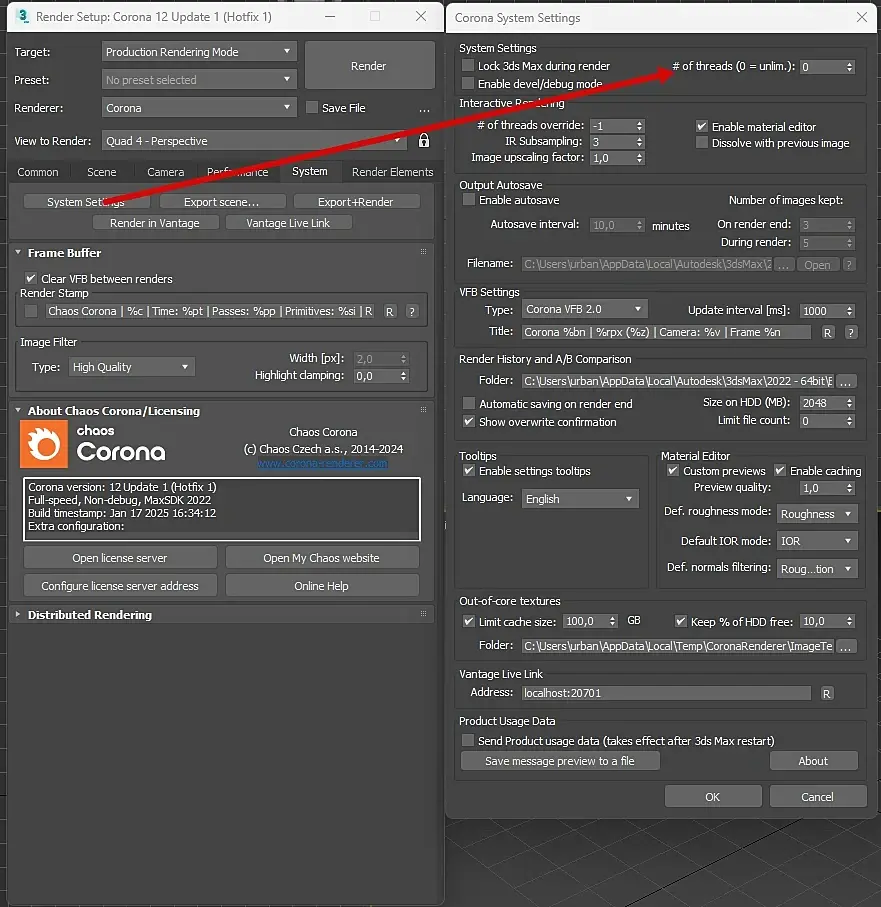
Task: Toggle Keep % of HDD free checkbox
Action: (681, 621)
